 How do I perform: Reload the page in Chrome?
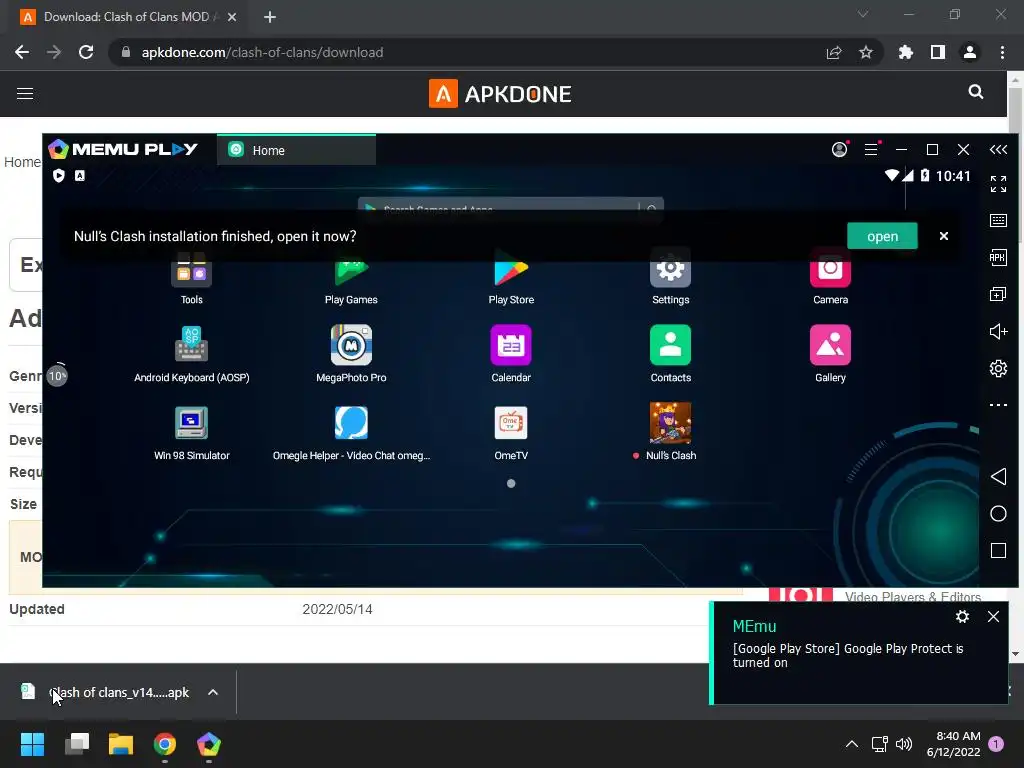click(86, 52)
